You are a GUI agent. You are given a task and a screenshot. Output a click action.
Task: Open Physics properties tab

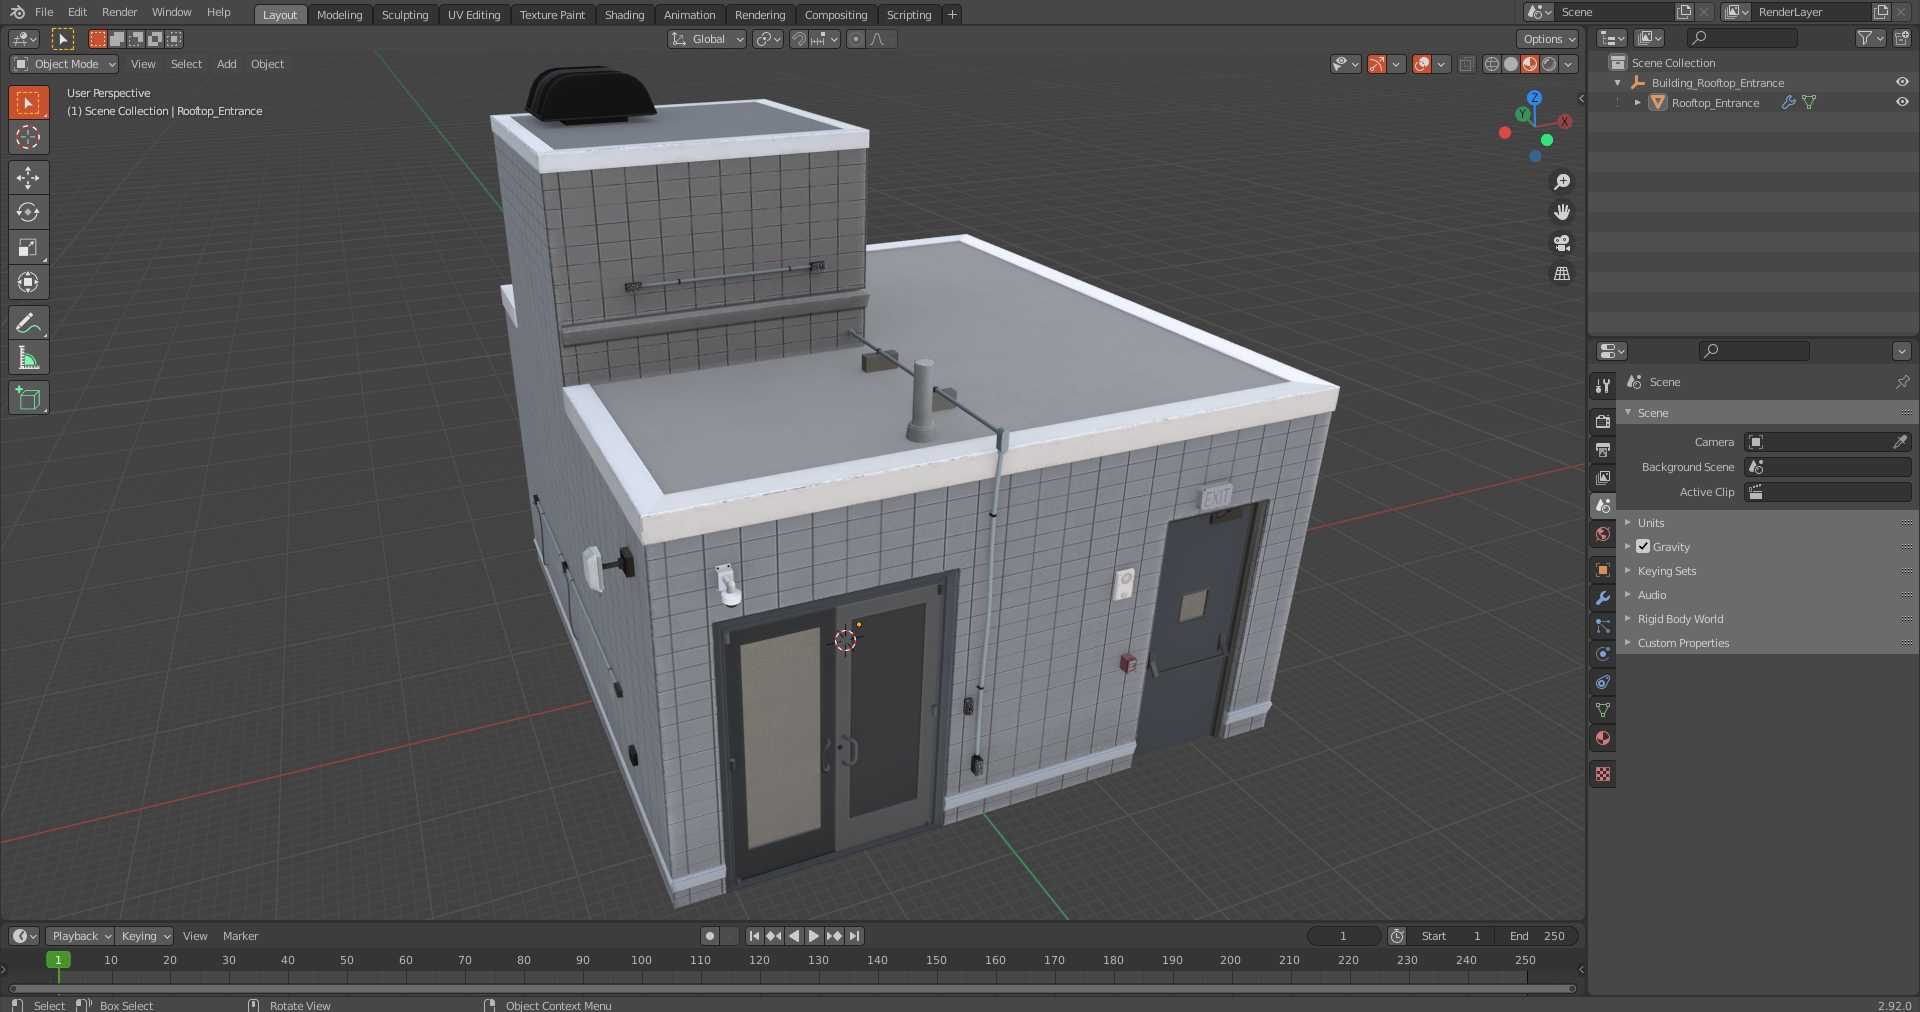[1603, 654]
